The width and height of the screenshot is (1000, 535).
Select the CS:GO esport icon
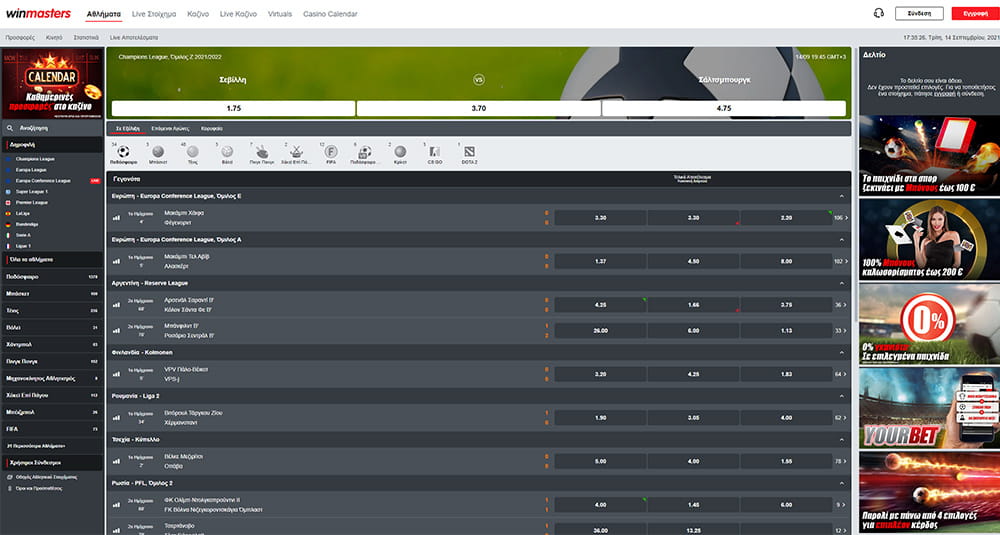(x=435, y=152)
